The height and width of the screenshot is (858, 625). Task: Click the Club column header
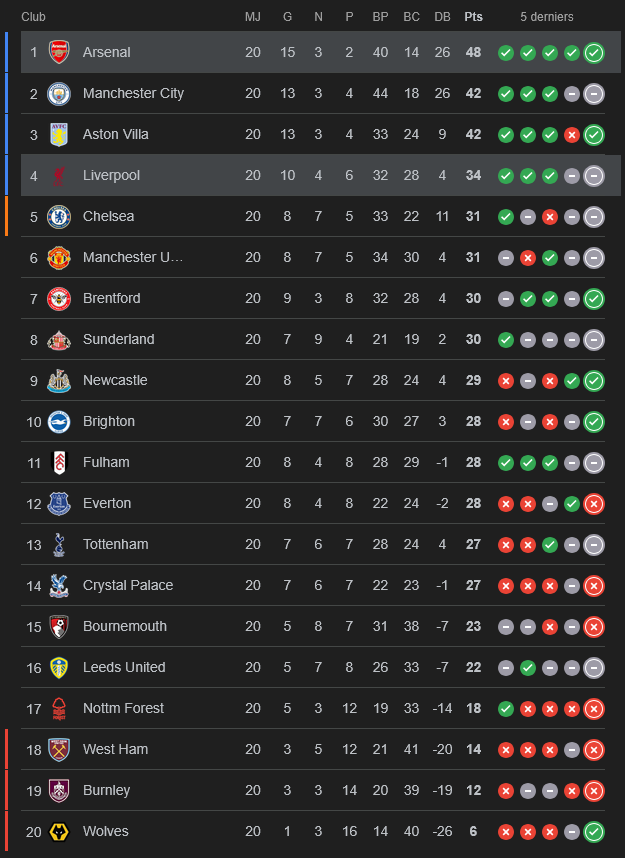click(33, 17)
